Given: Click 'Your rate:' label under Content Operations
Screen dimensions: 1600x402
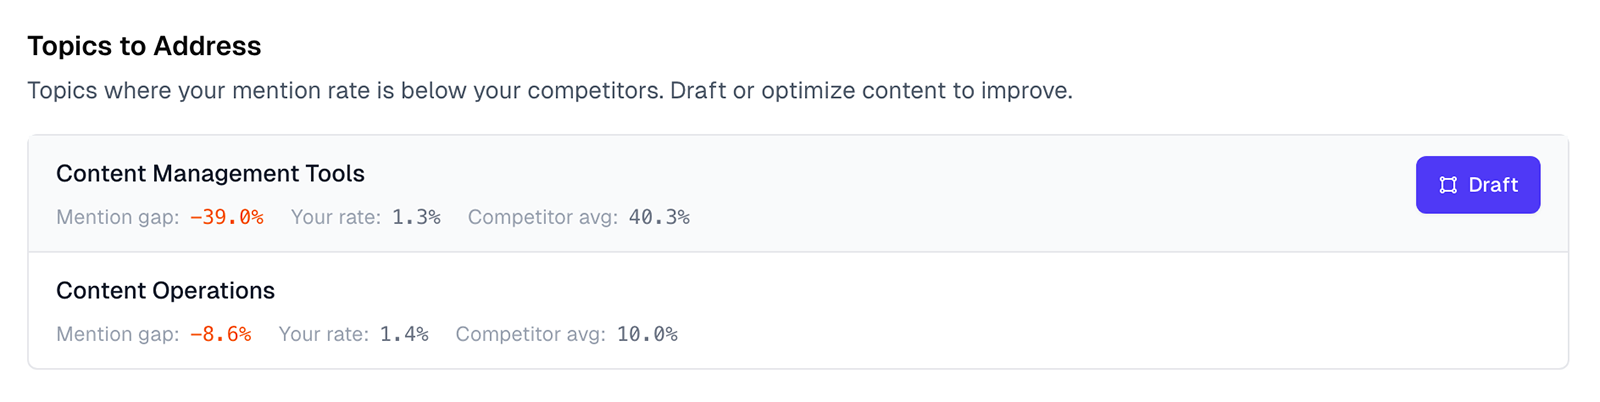Looking at the screenshot, I should point(324,335).
